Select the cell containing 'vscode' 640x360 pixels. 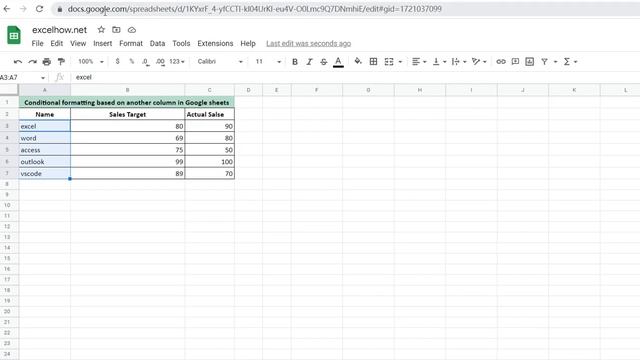44,173
